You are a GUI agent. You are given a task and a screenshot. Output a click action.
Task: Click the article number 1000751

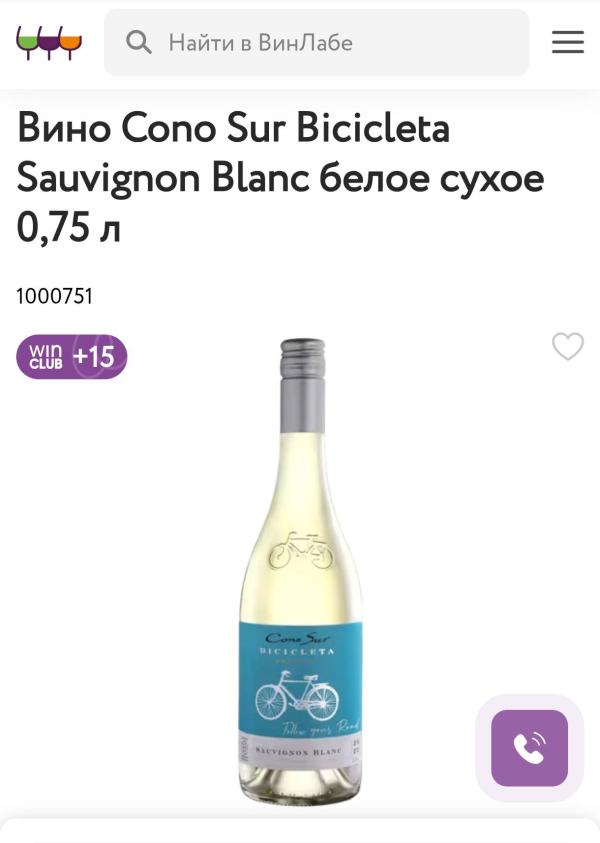54,296
